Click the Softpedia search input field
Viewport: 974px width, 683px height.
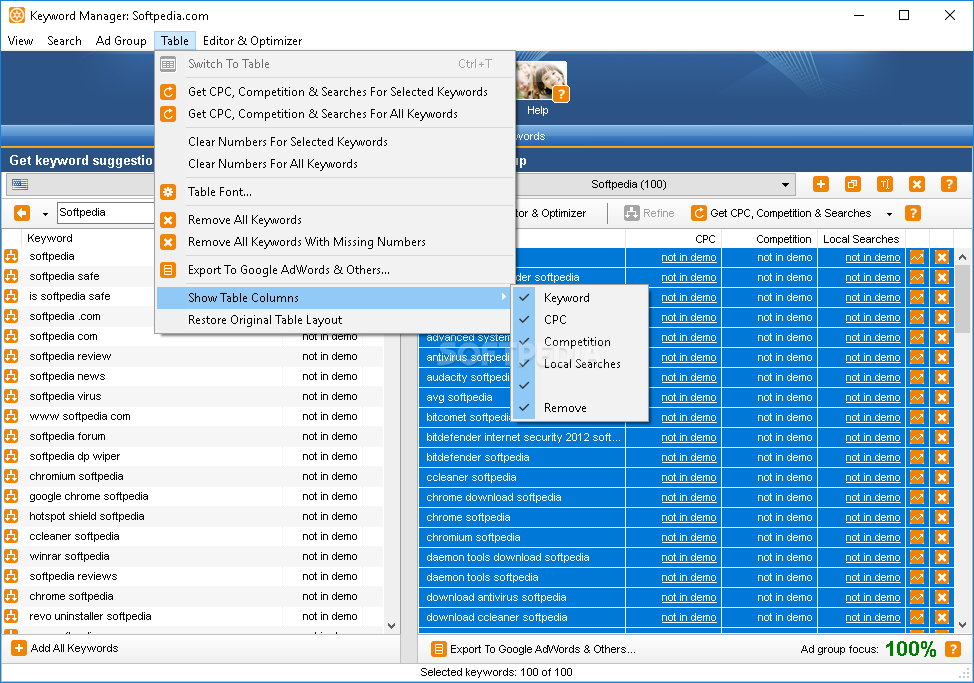click(x=106, y=212)
